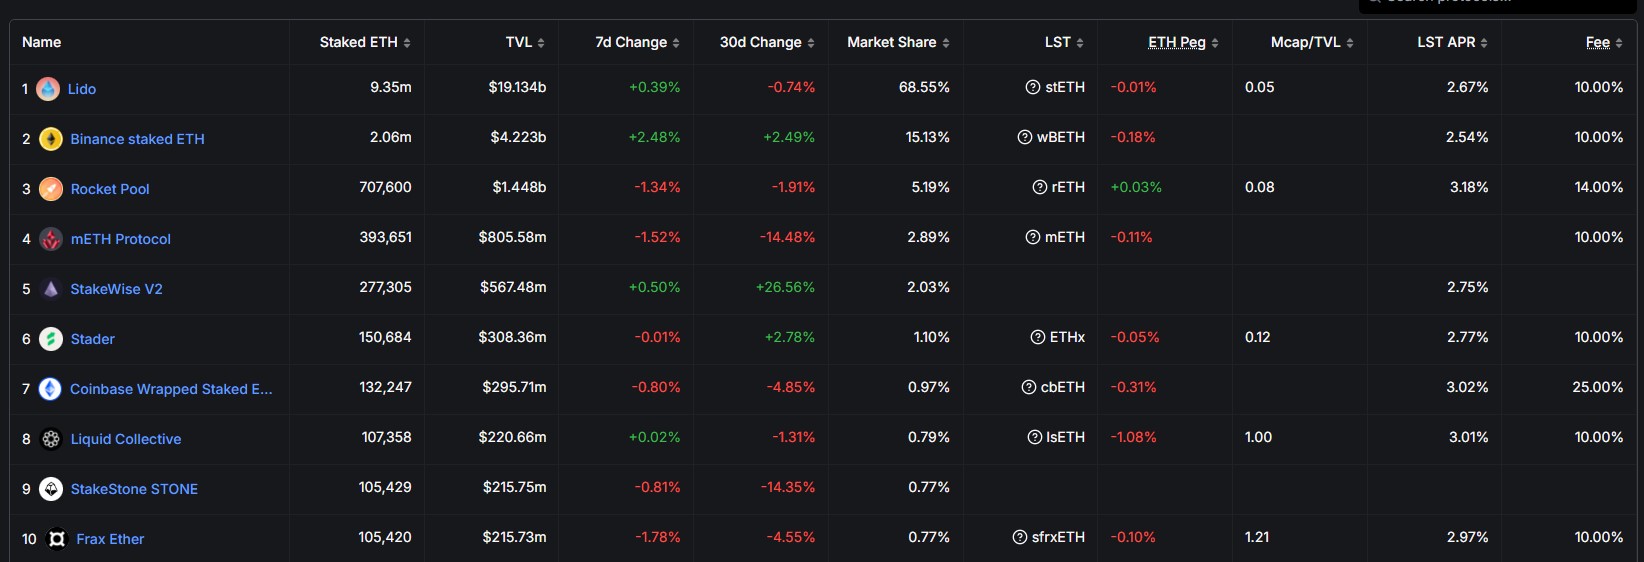Image resolution: width=1644 pixels, height=562 pixels.
Task: Click the StakeWise V2 logo icon
Action: pos(51,289)
